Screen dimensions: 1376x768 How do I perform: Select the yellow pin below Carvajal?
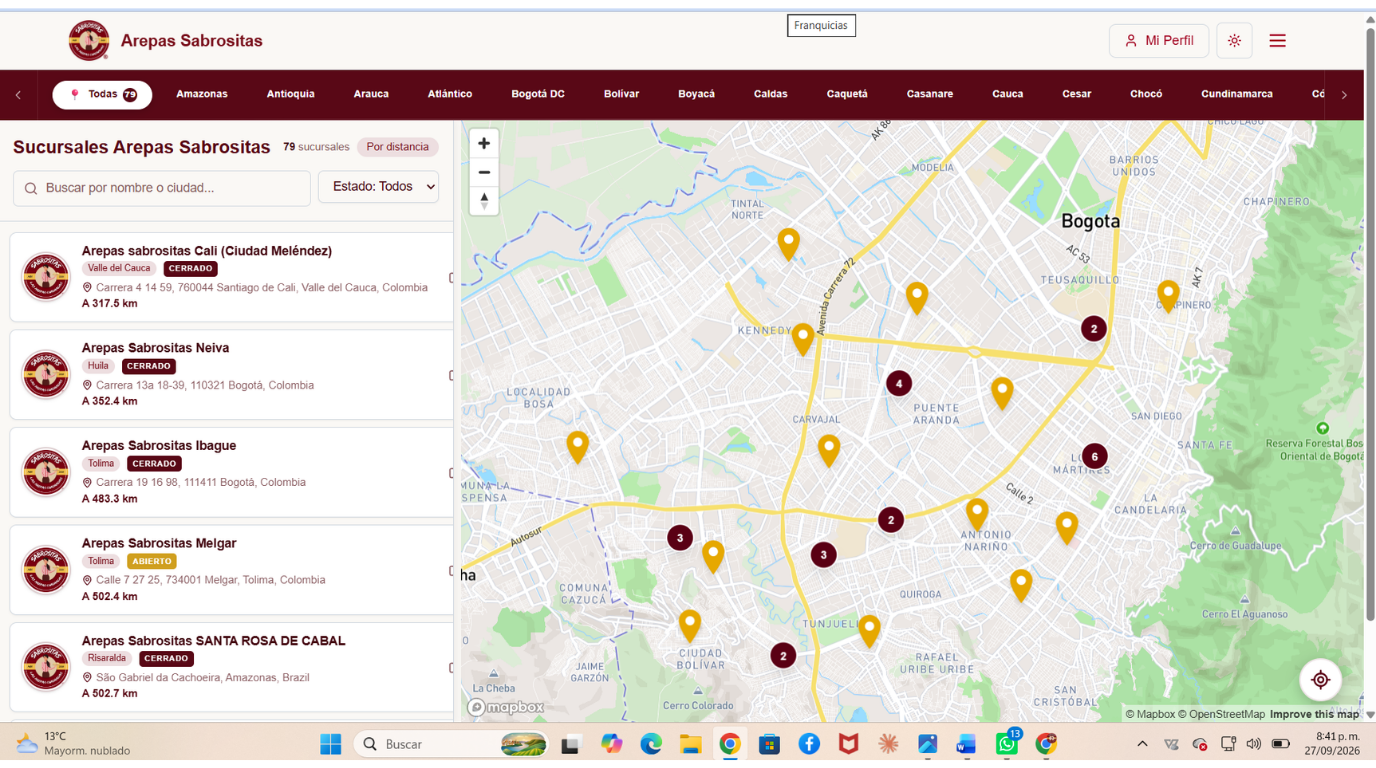[829, 450]
